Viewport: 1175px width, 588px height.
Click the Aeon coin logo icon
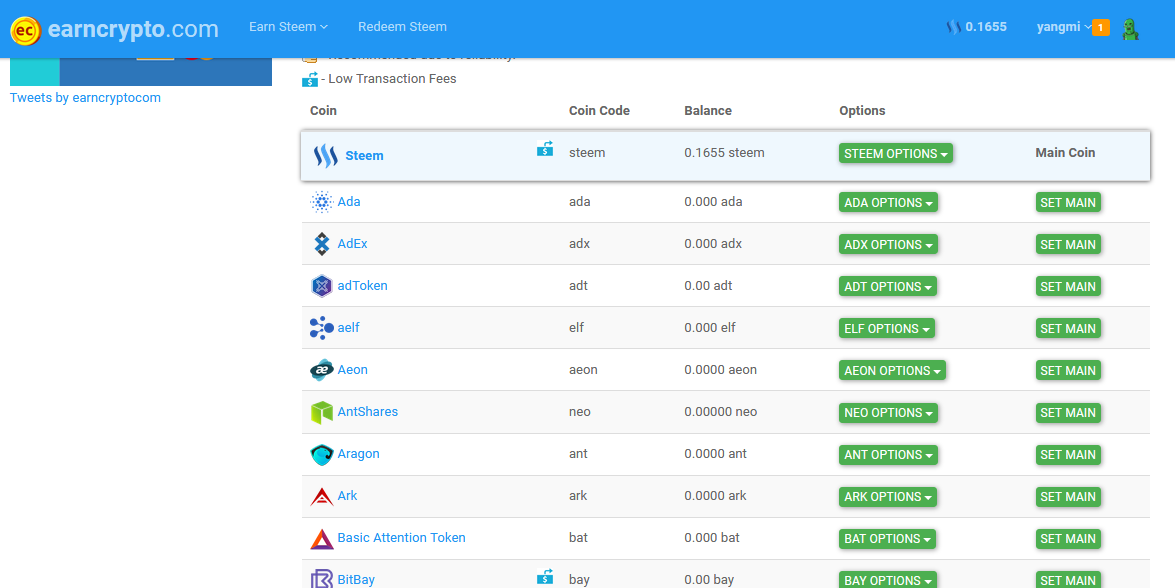point(320,369)
